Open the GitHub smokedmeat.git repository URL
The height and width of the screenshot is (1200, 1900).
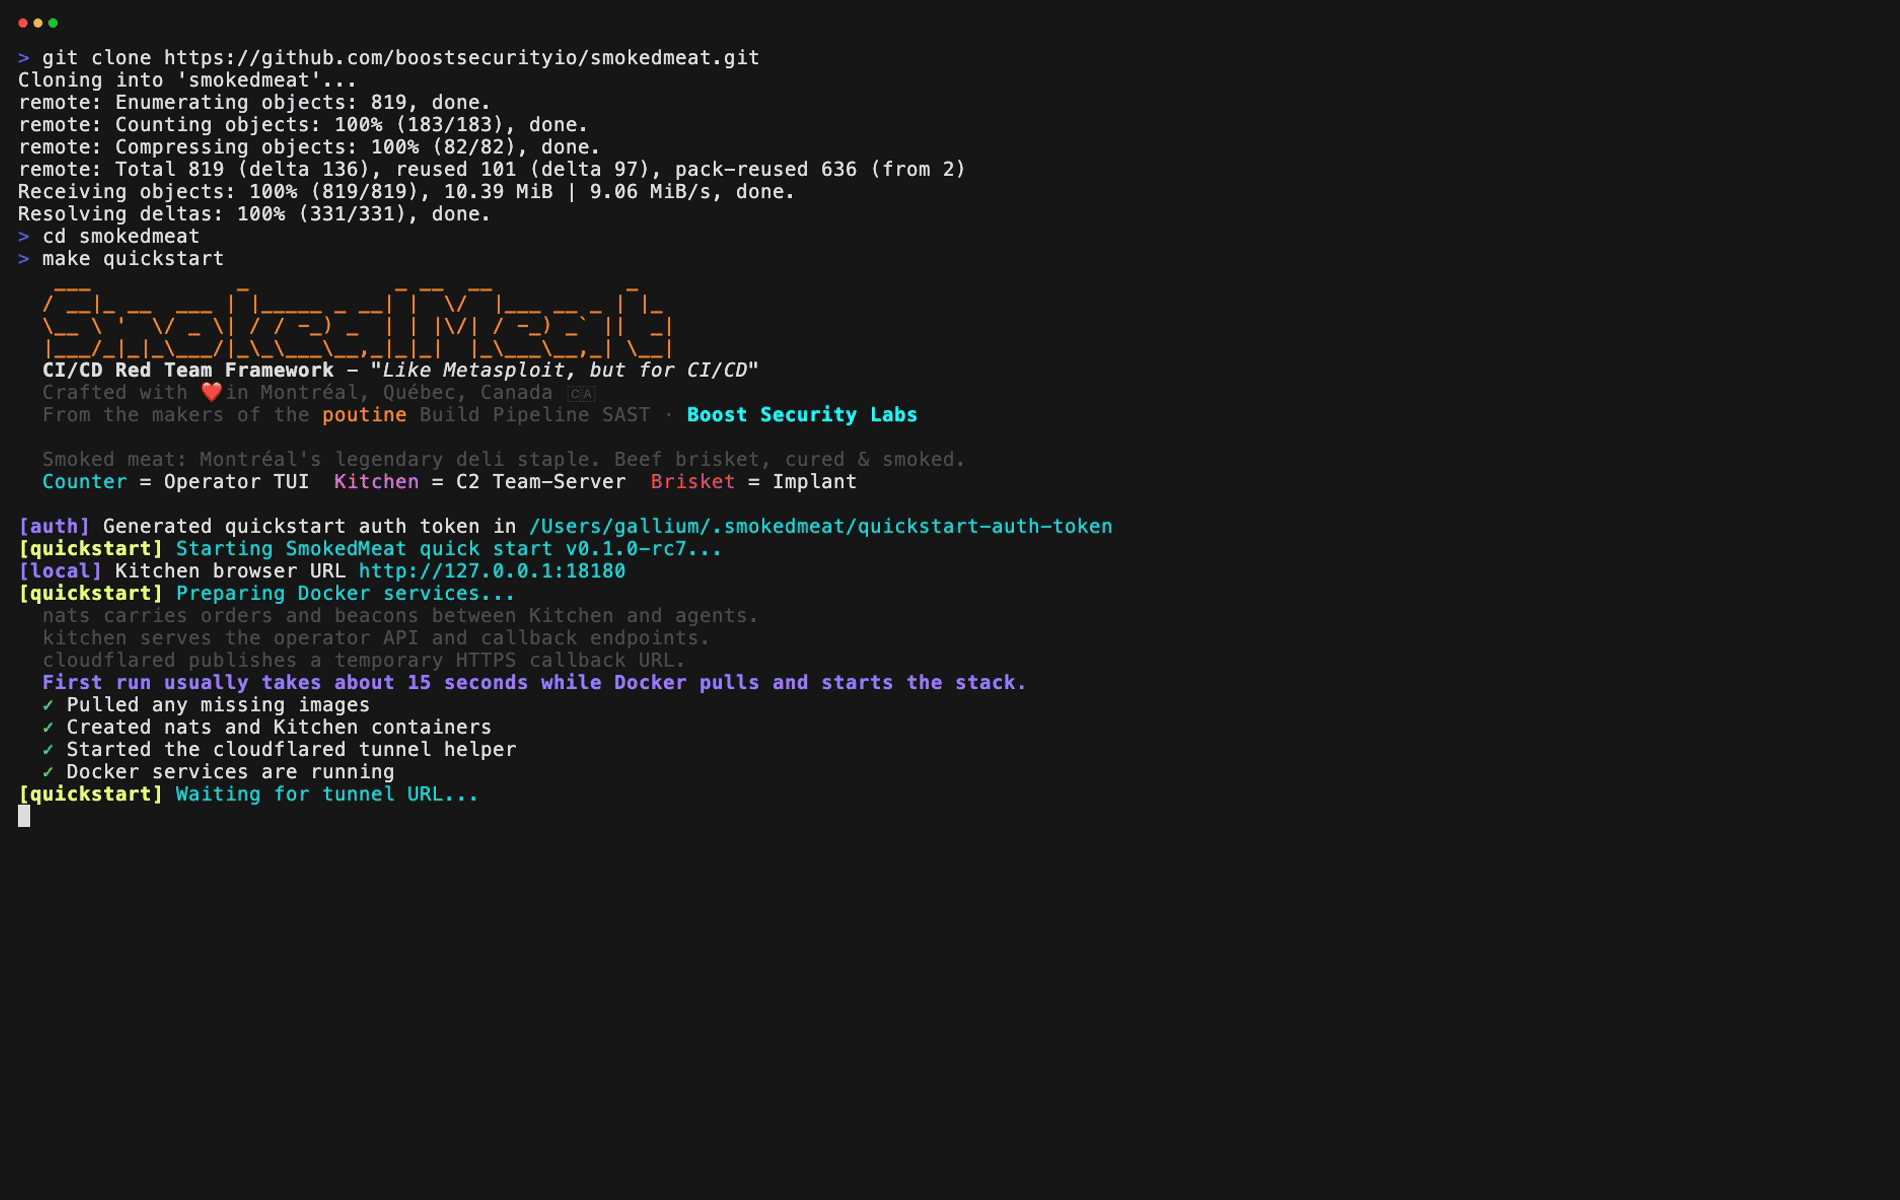461,58
